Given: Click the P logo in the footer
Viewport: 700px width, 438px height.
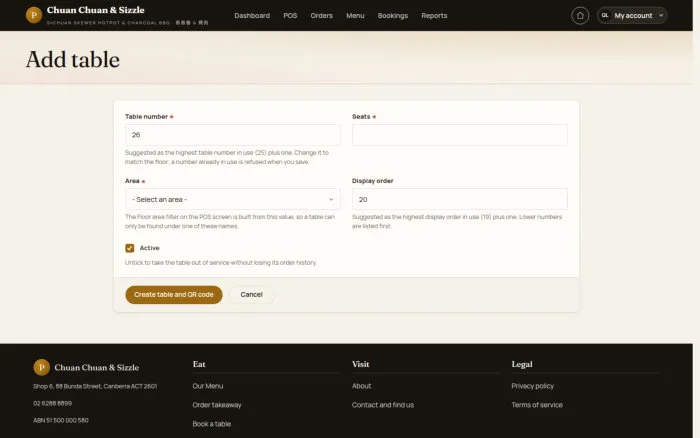Looking at the screenshot, I should click(42, 367).
